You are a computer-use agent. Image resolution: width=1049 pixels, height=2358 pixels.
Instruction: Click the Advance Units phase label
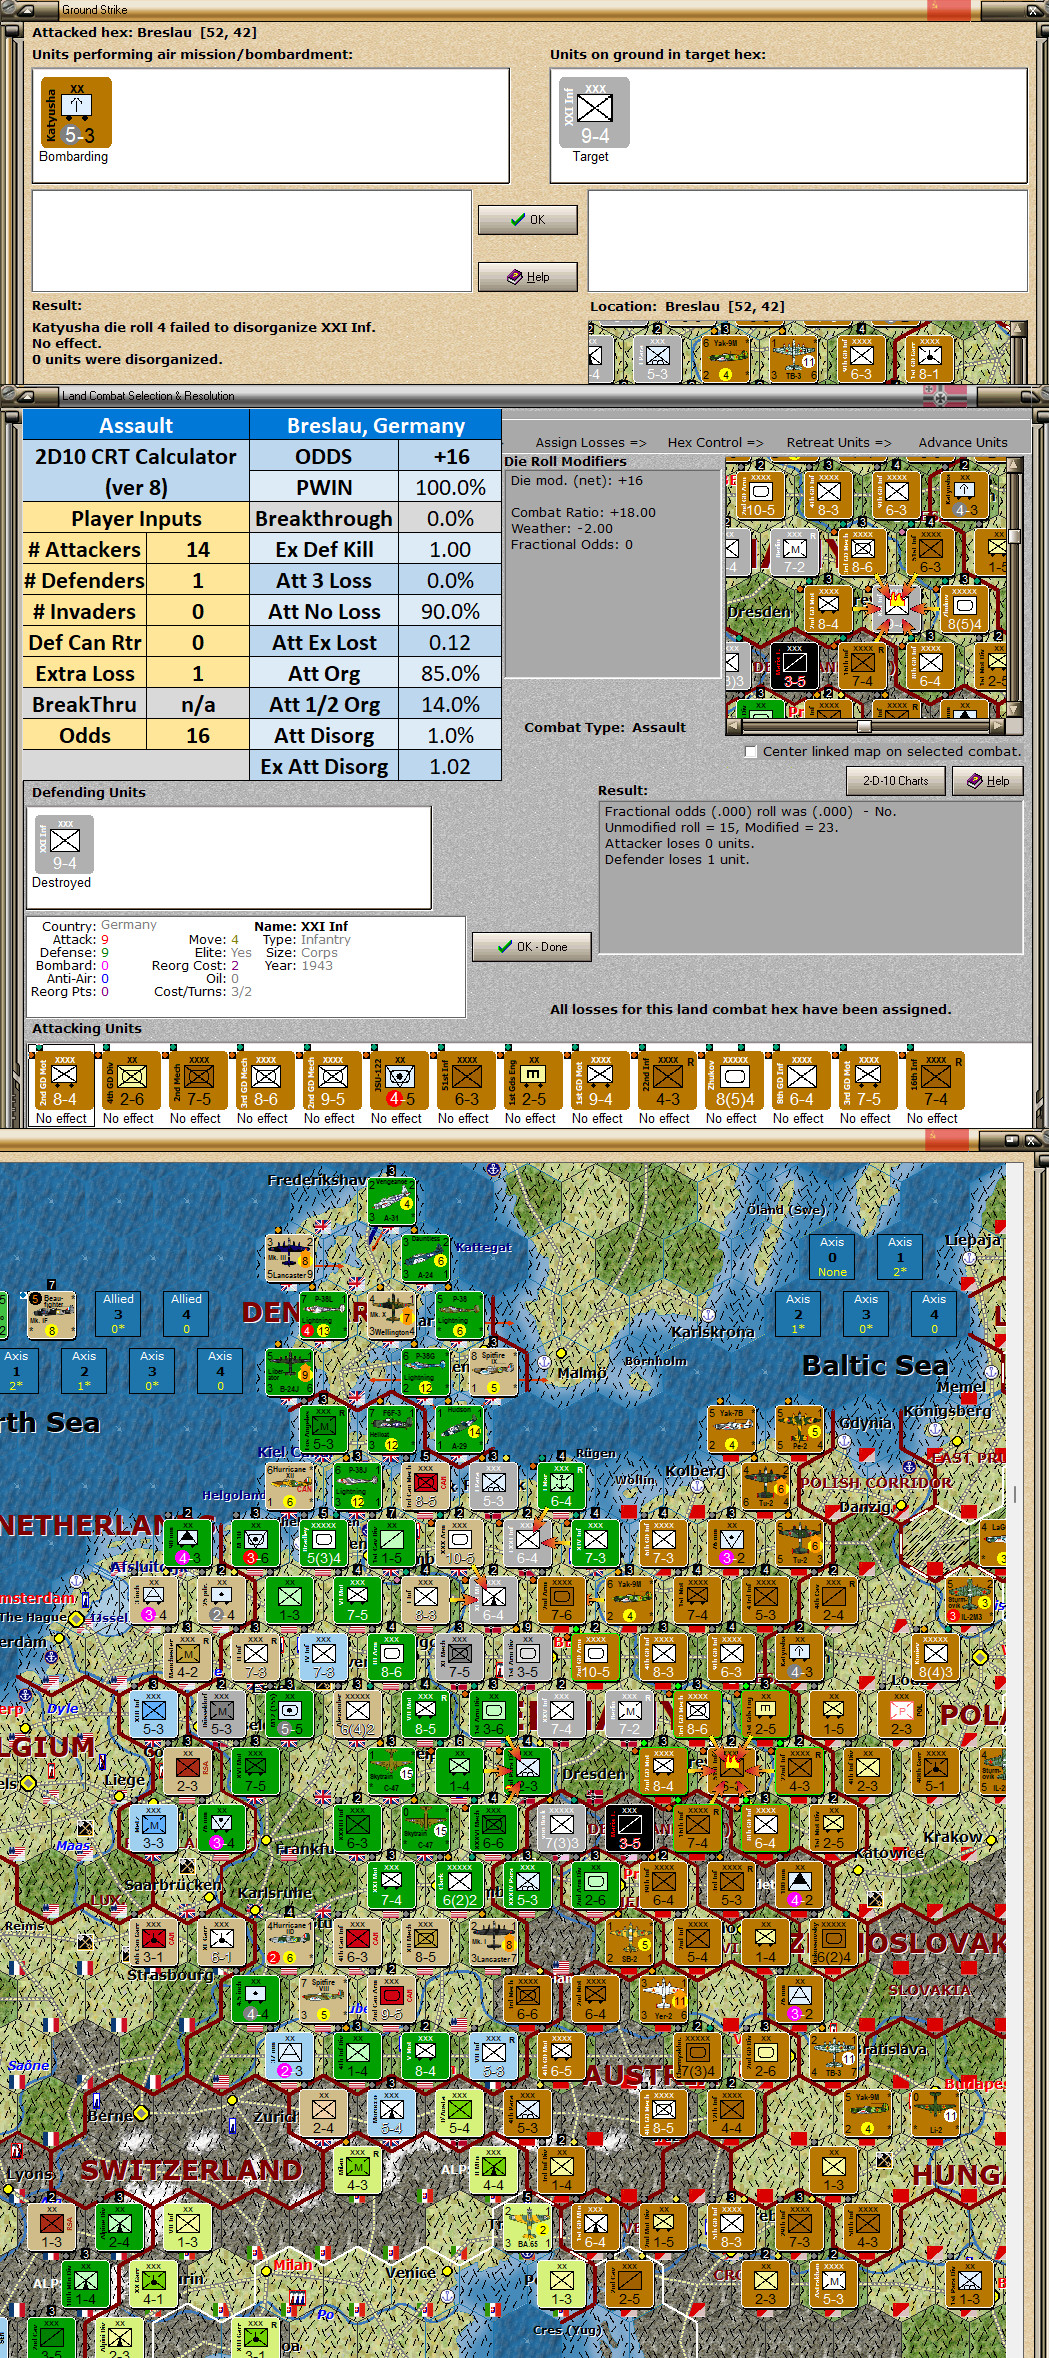click(x=963, y=443)
